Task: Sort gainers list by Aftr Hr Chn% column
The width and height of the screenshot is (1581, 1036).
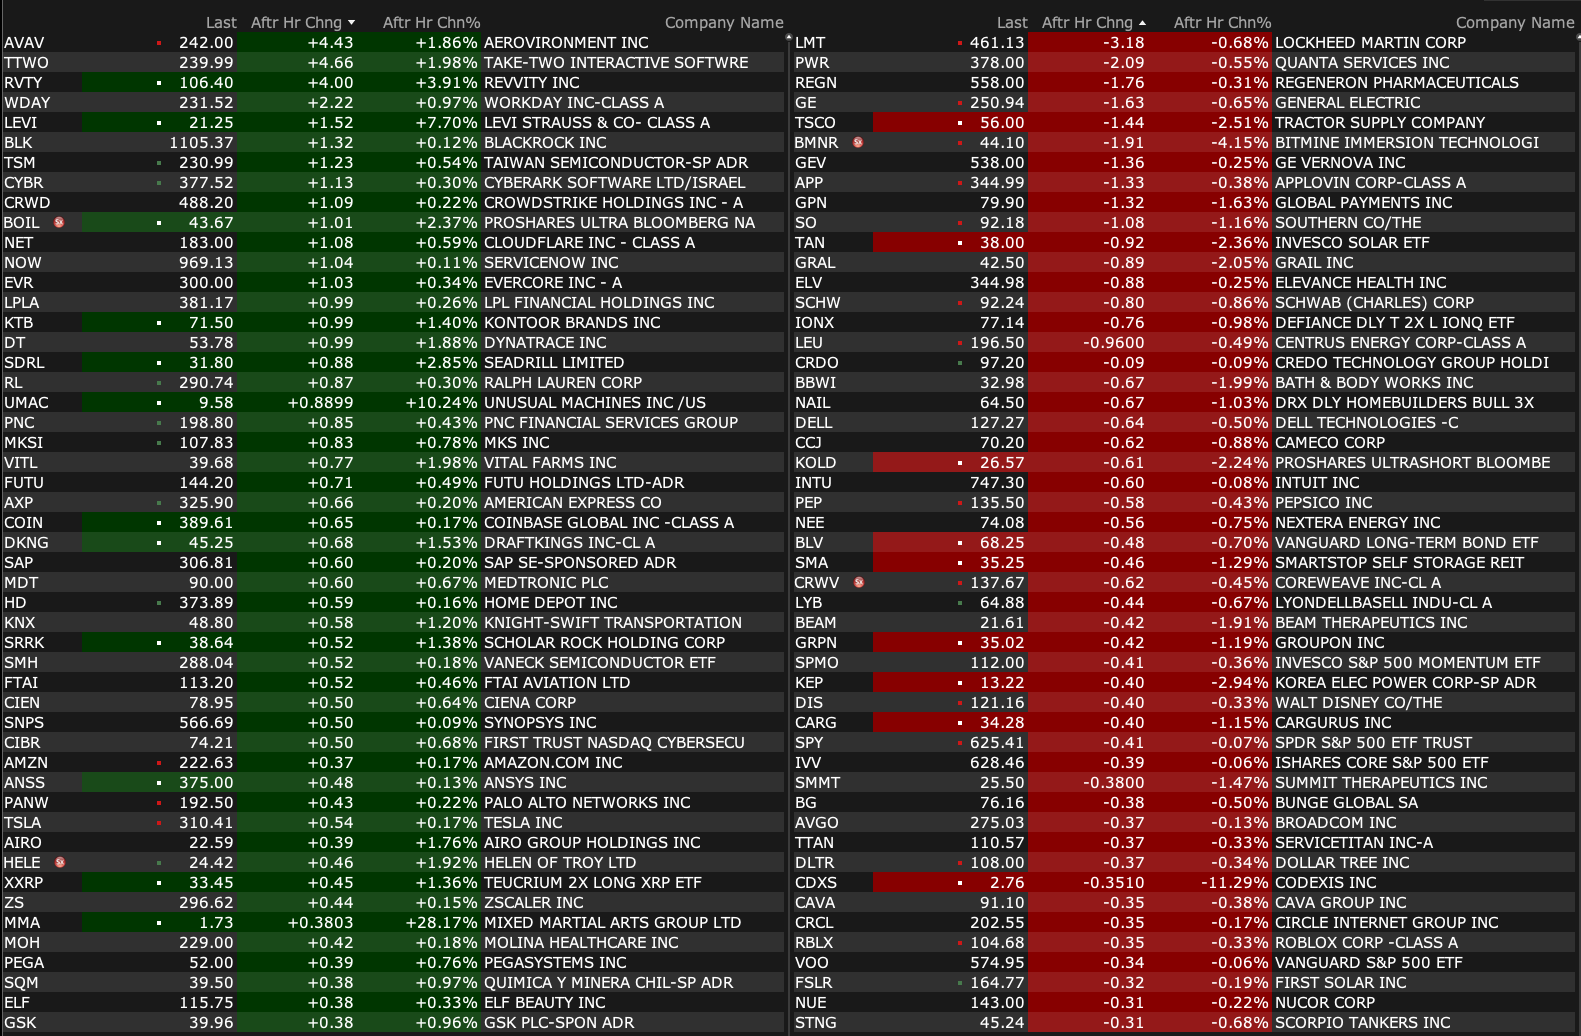Action: pos(431,22)
